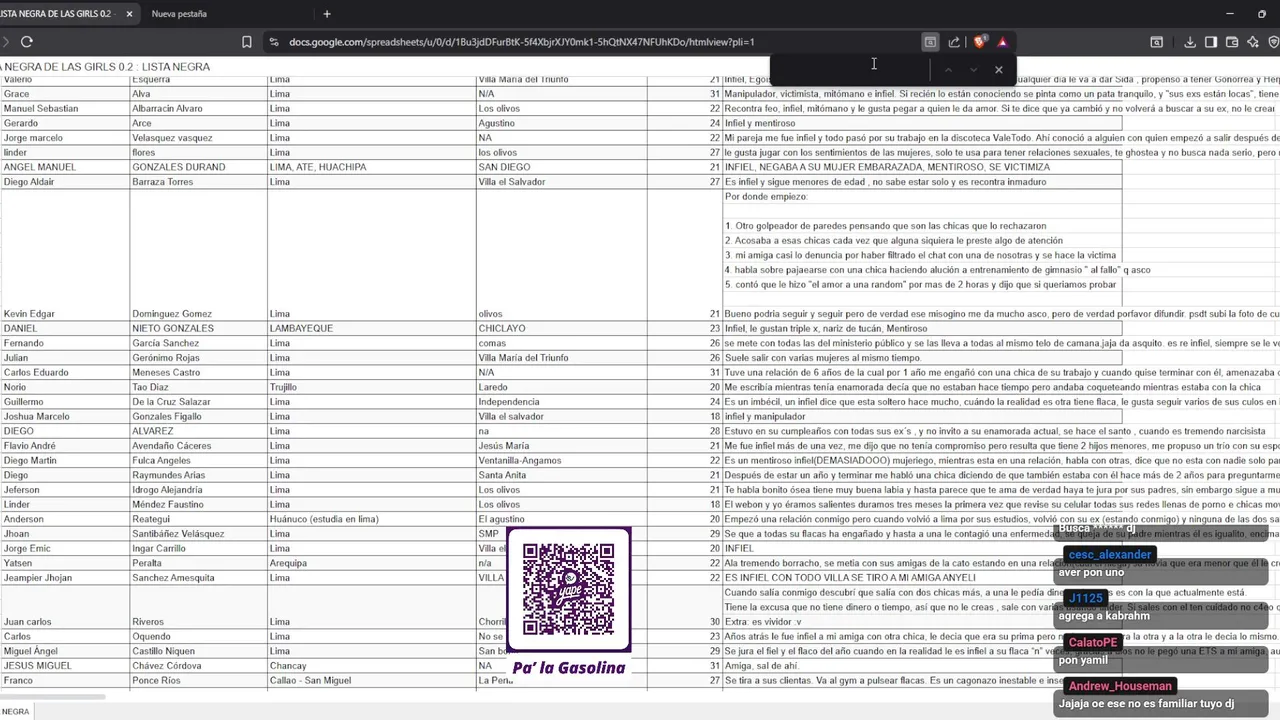This screenshot has width=1280, height=720.
Task: Open site settings icon beside the URL
Action: click(x=273, y=42)
